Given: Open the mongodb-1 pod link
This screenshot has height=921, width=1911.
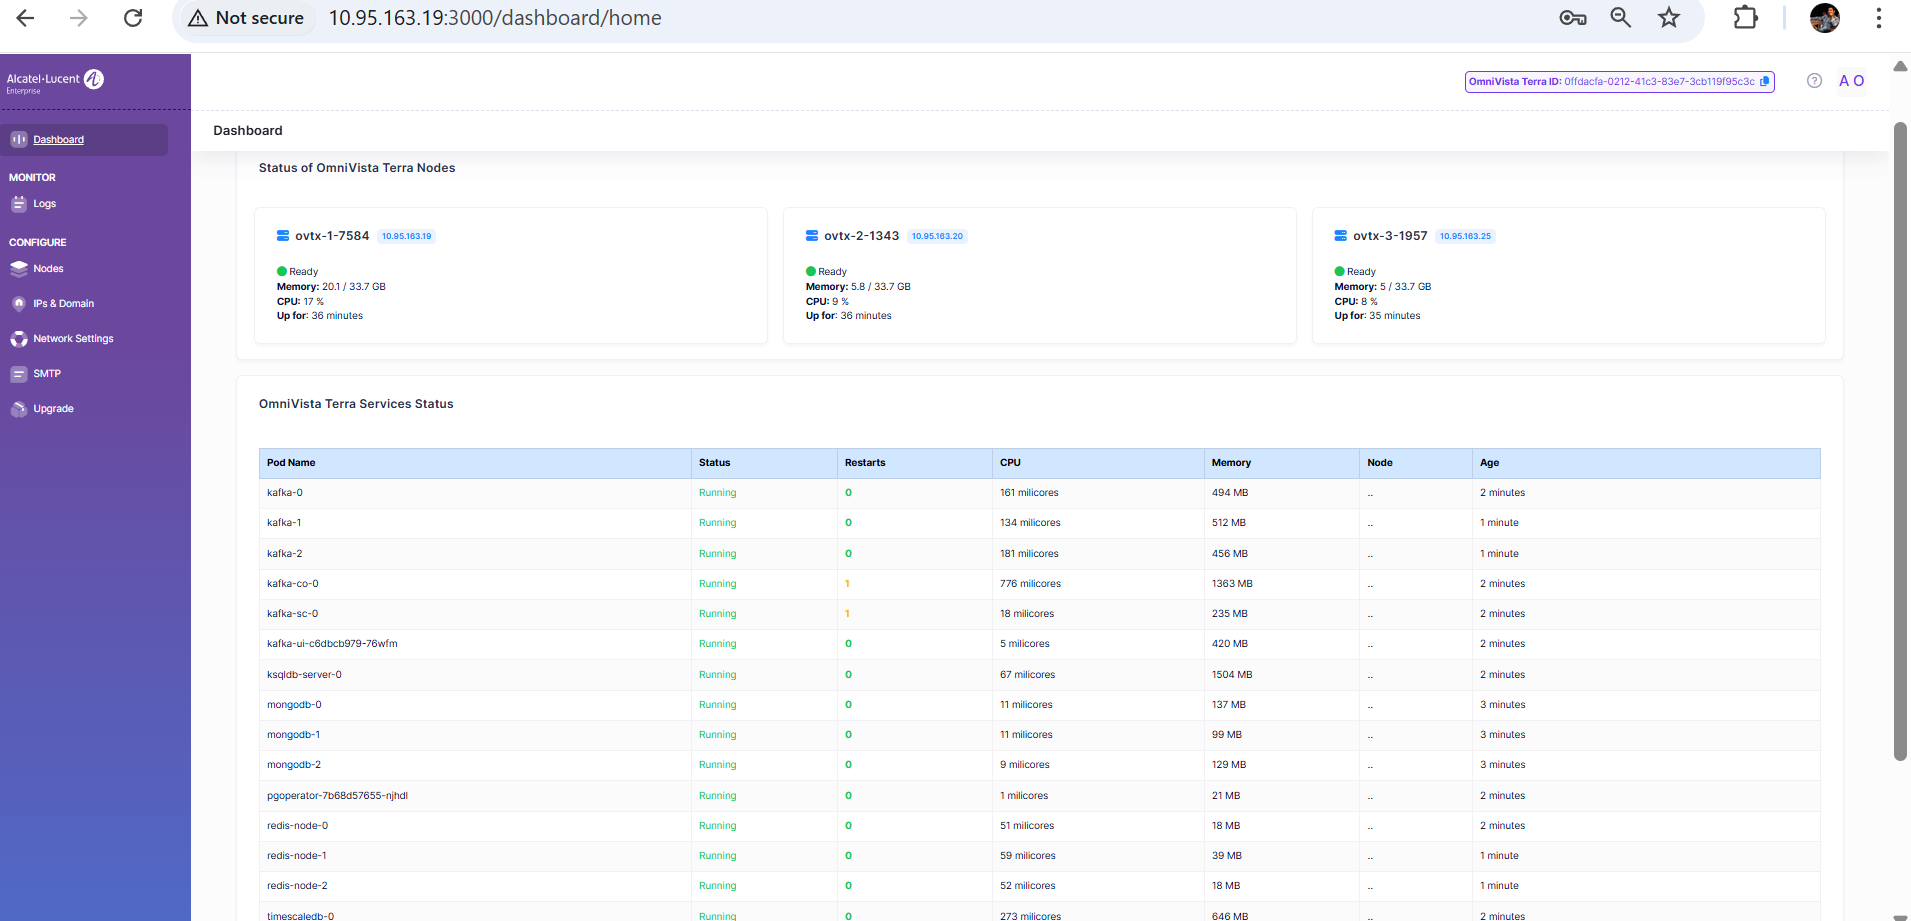Looking at the screenshot, I should (293, 735).
